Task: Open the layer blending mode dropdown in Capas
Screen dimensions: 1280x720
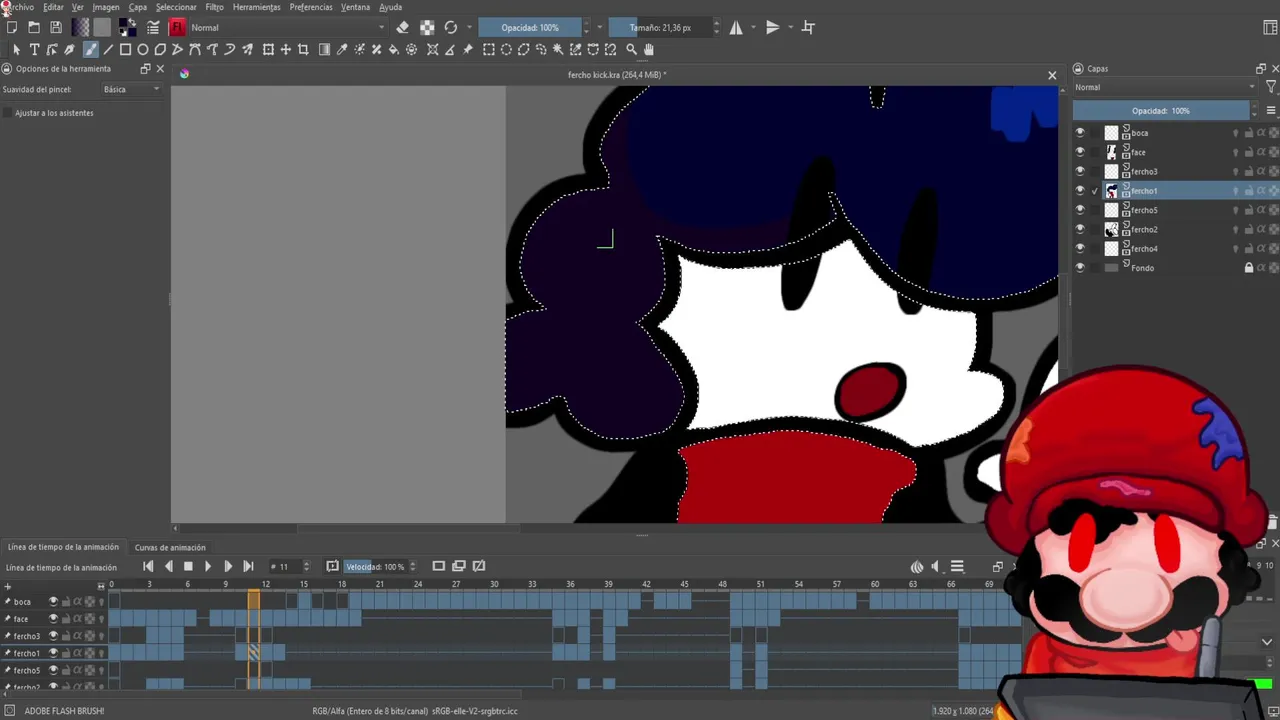Action: tap(1165, 87)
